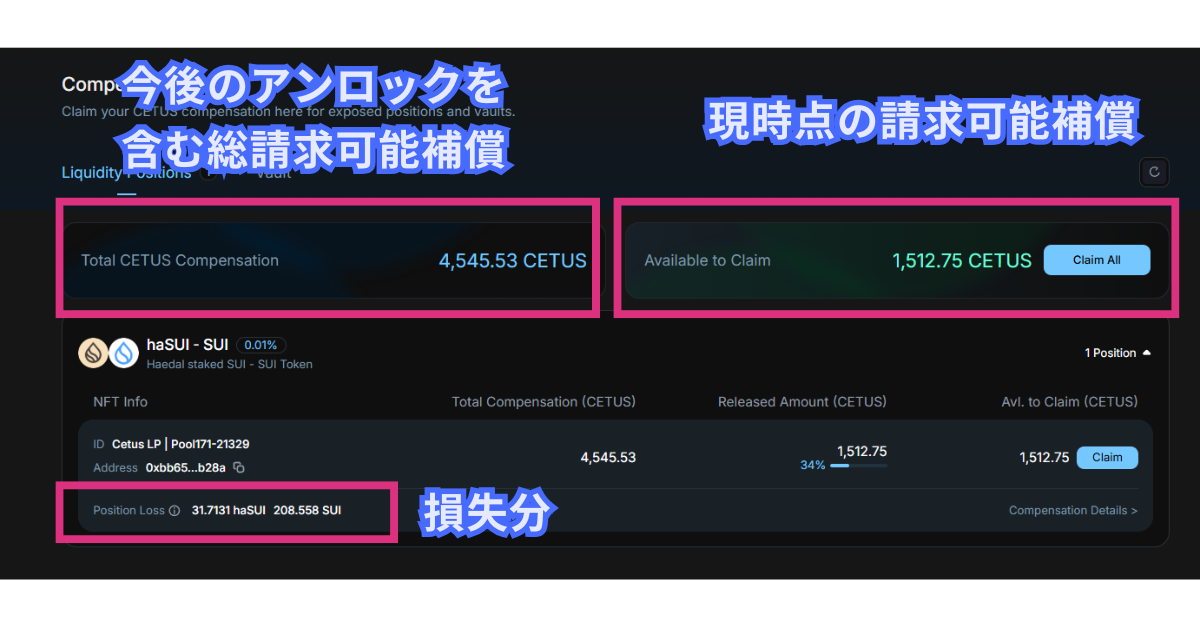Click the refresh icon button

point(1154,172)
